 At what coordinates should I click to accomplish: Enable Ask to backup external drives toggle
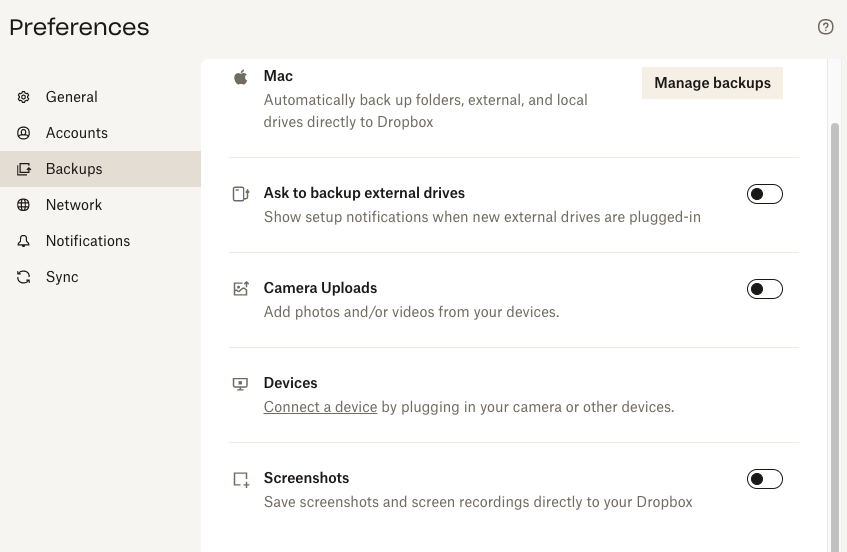pos(764,194)
